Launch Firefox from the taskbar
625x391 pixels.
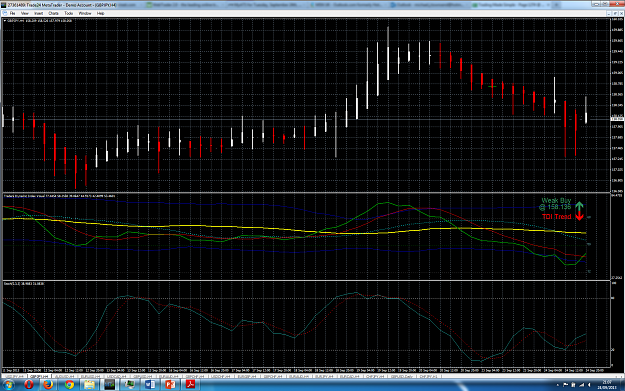[48, 385]
